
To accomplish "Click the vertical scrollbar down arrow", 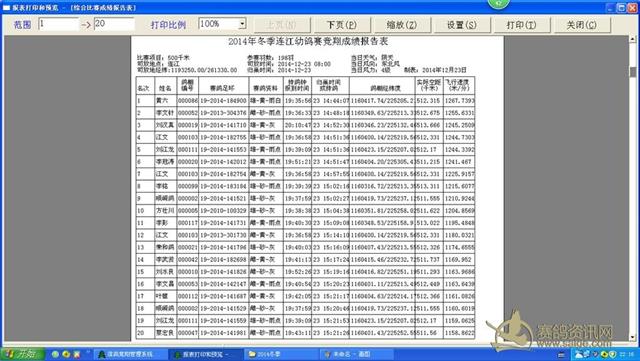I will click(633, 337).
